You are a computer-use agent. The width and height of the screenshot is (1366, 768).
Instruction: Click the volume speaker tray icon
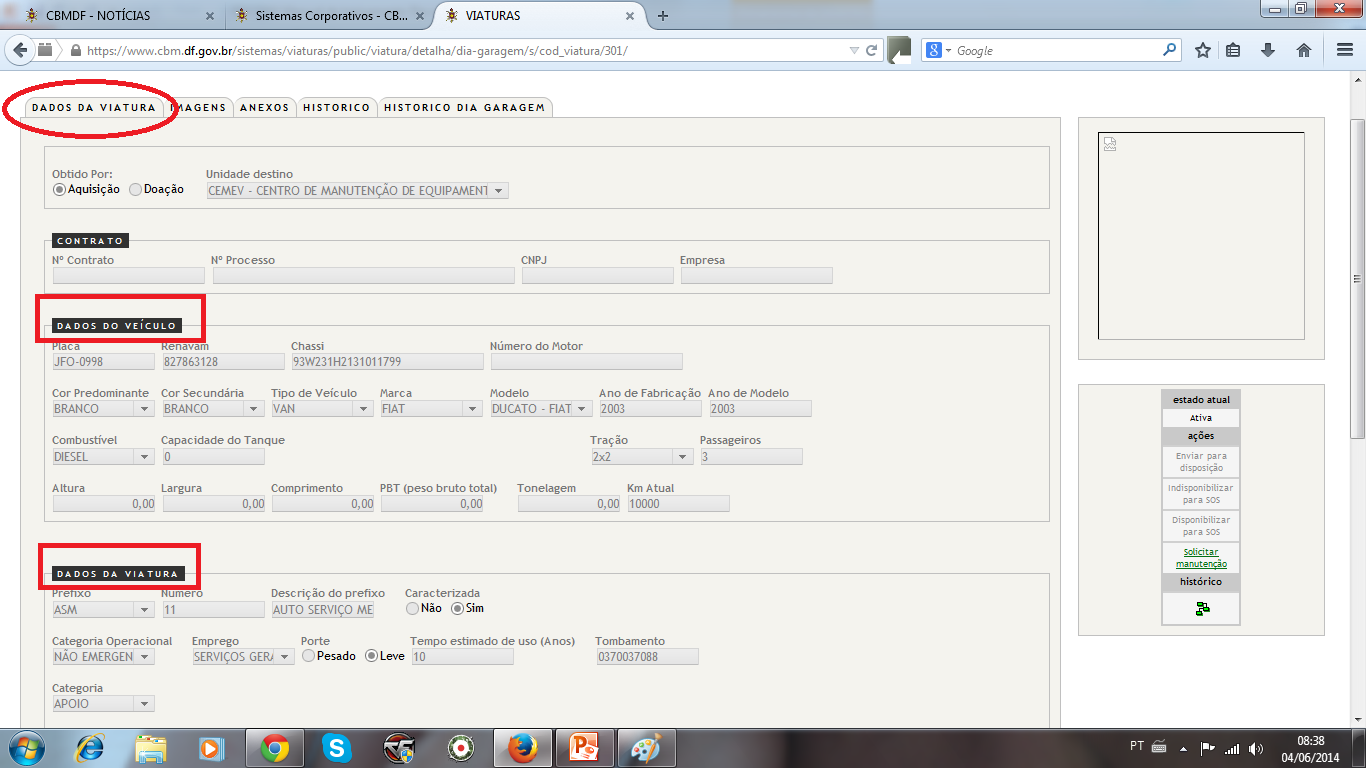[1256, 748]
